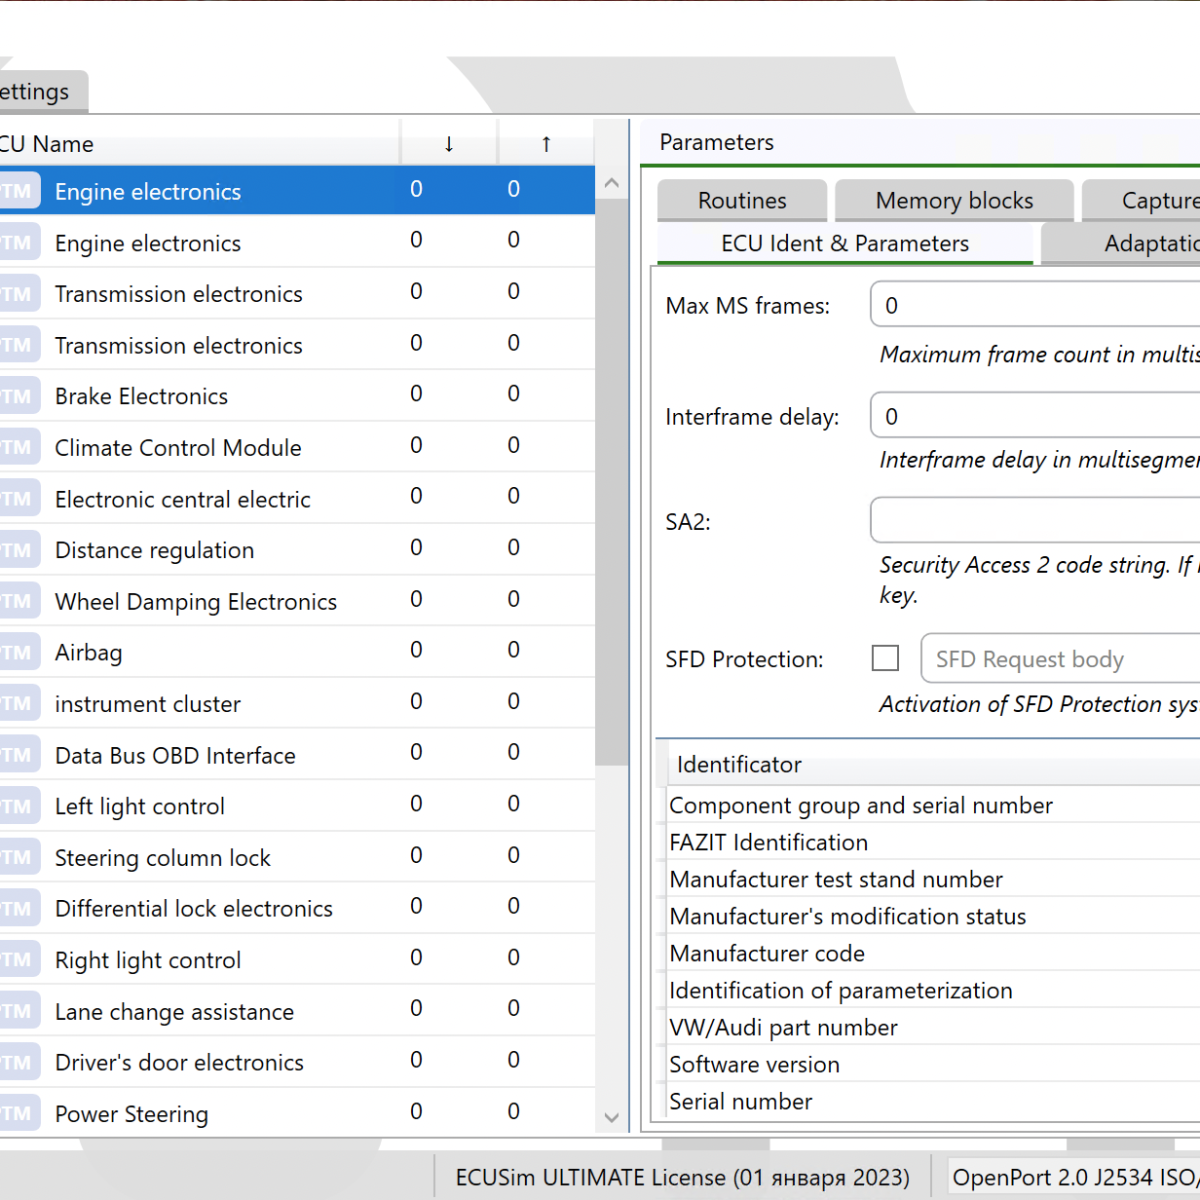Enable the SFD Protection checkbox
This screenshot has height=1200, width=1200.
tap(885, 658)
